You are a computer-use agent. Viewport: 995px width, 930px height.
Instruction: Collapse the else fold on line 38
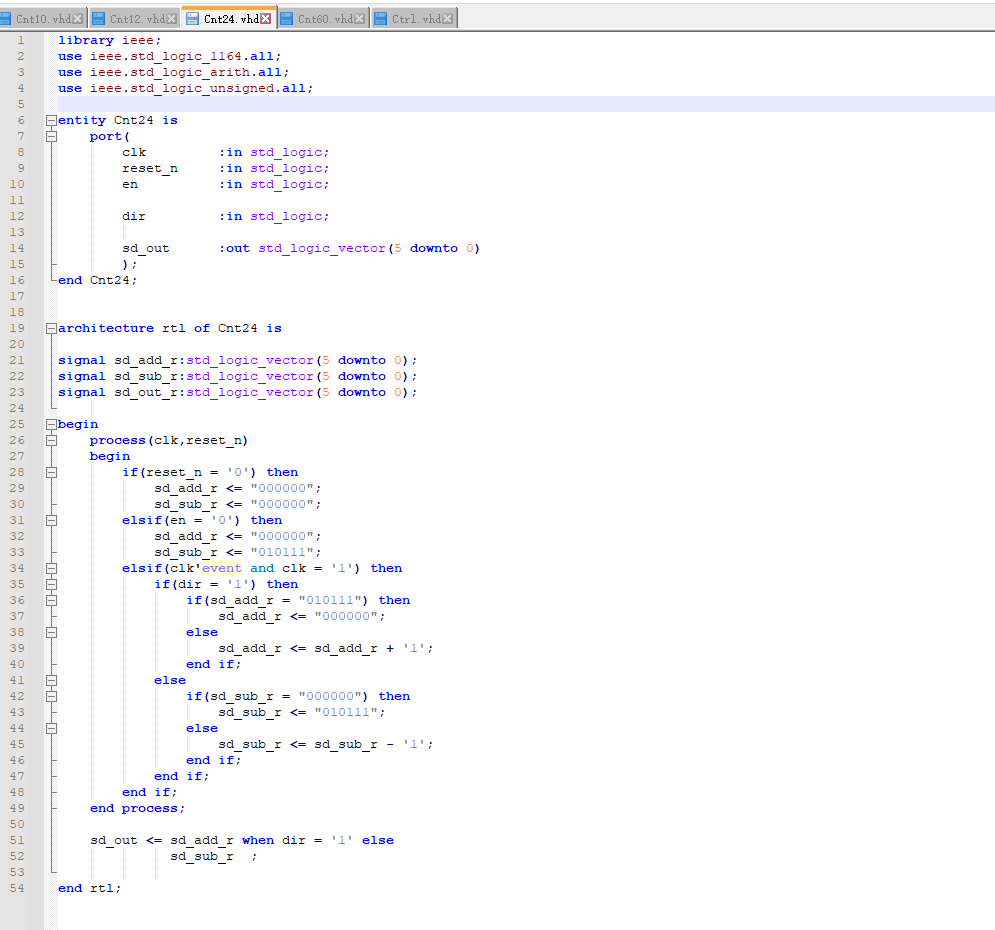click(x=51, y=632)
